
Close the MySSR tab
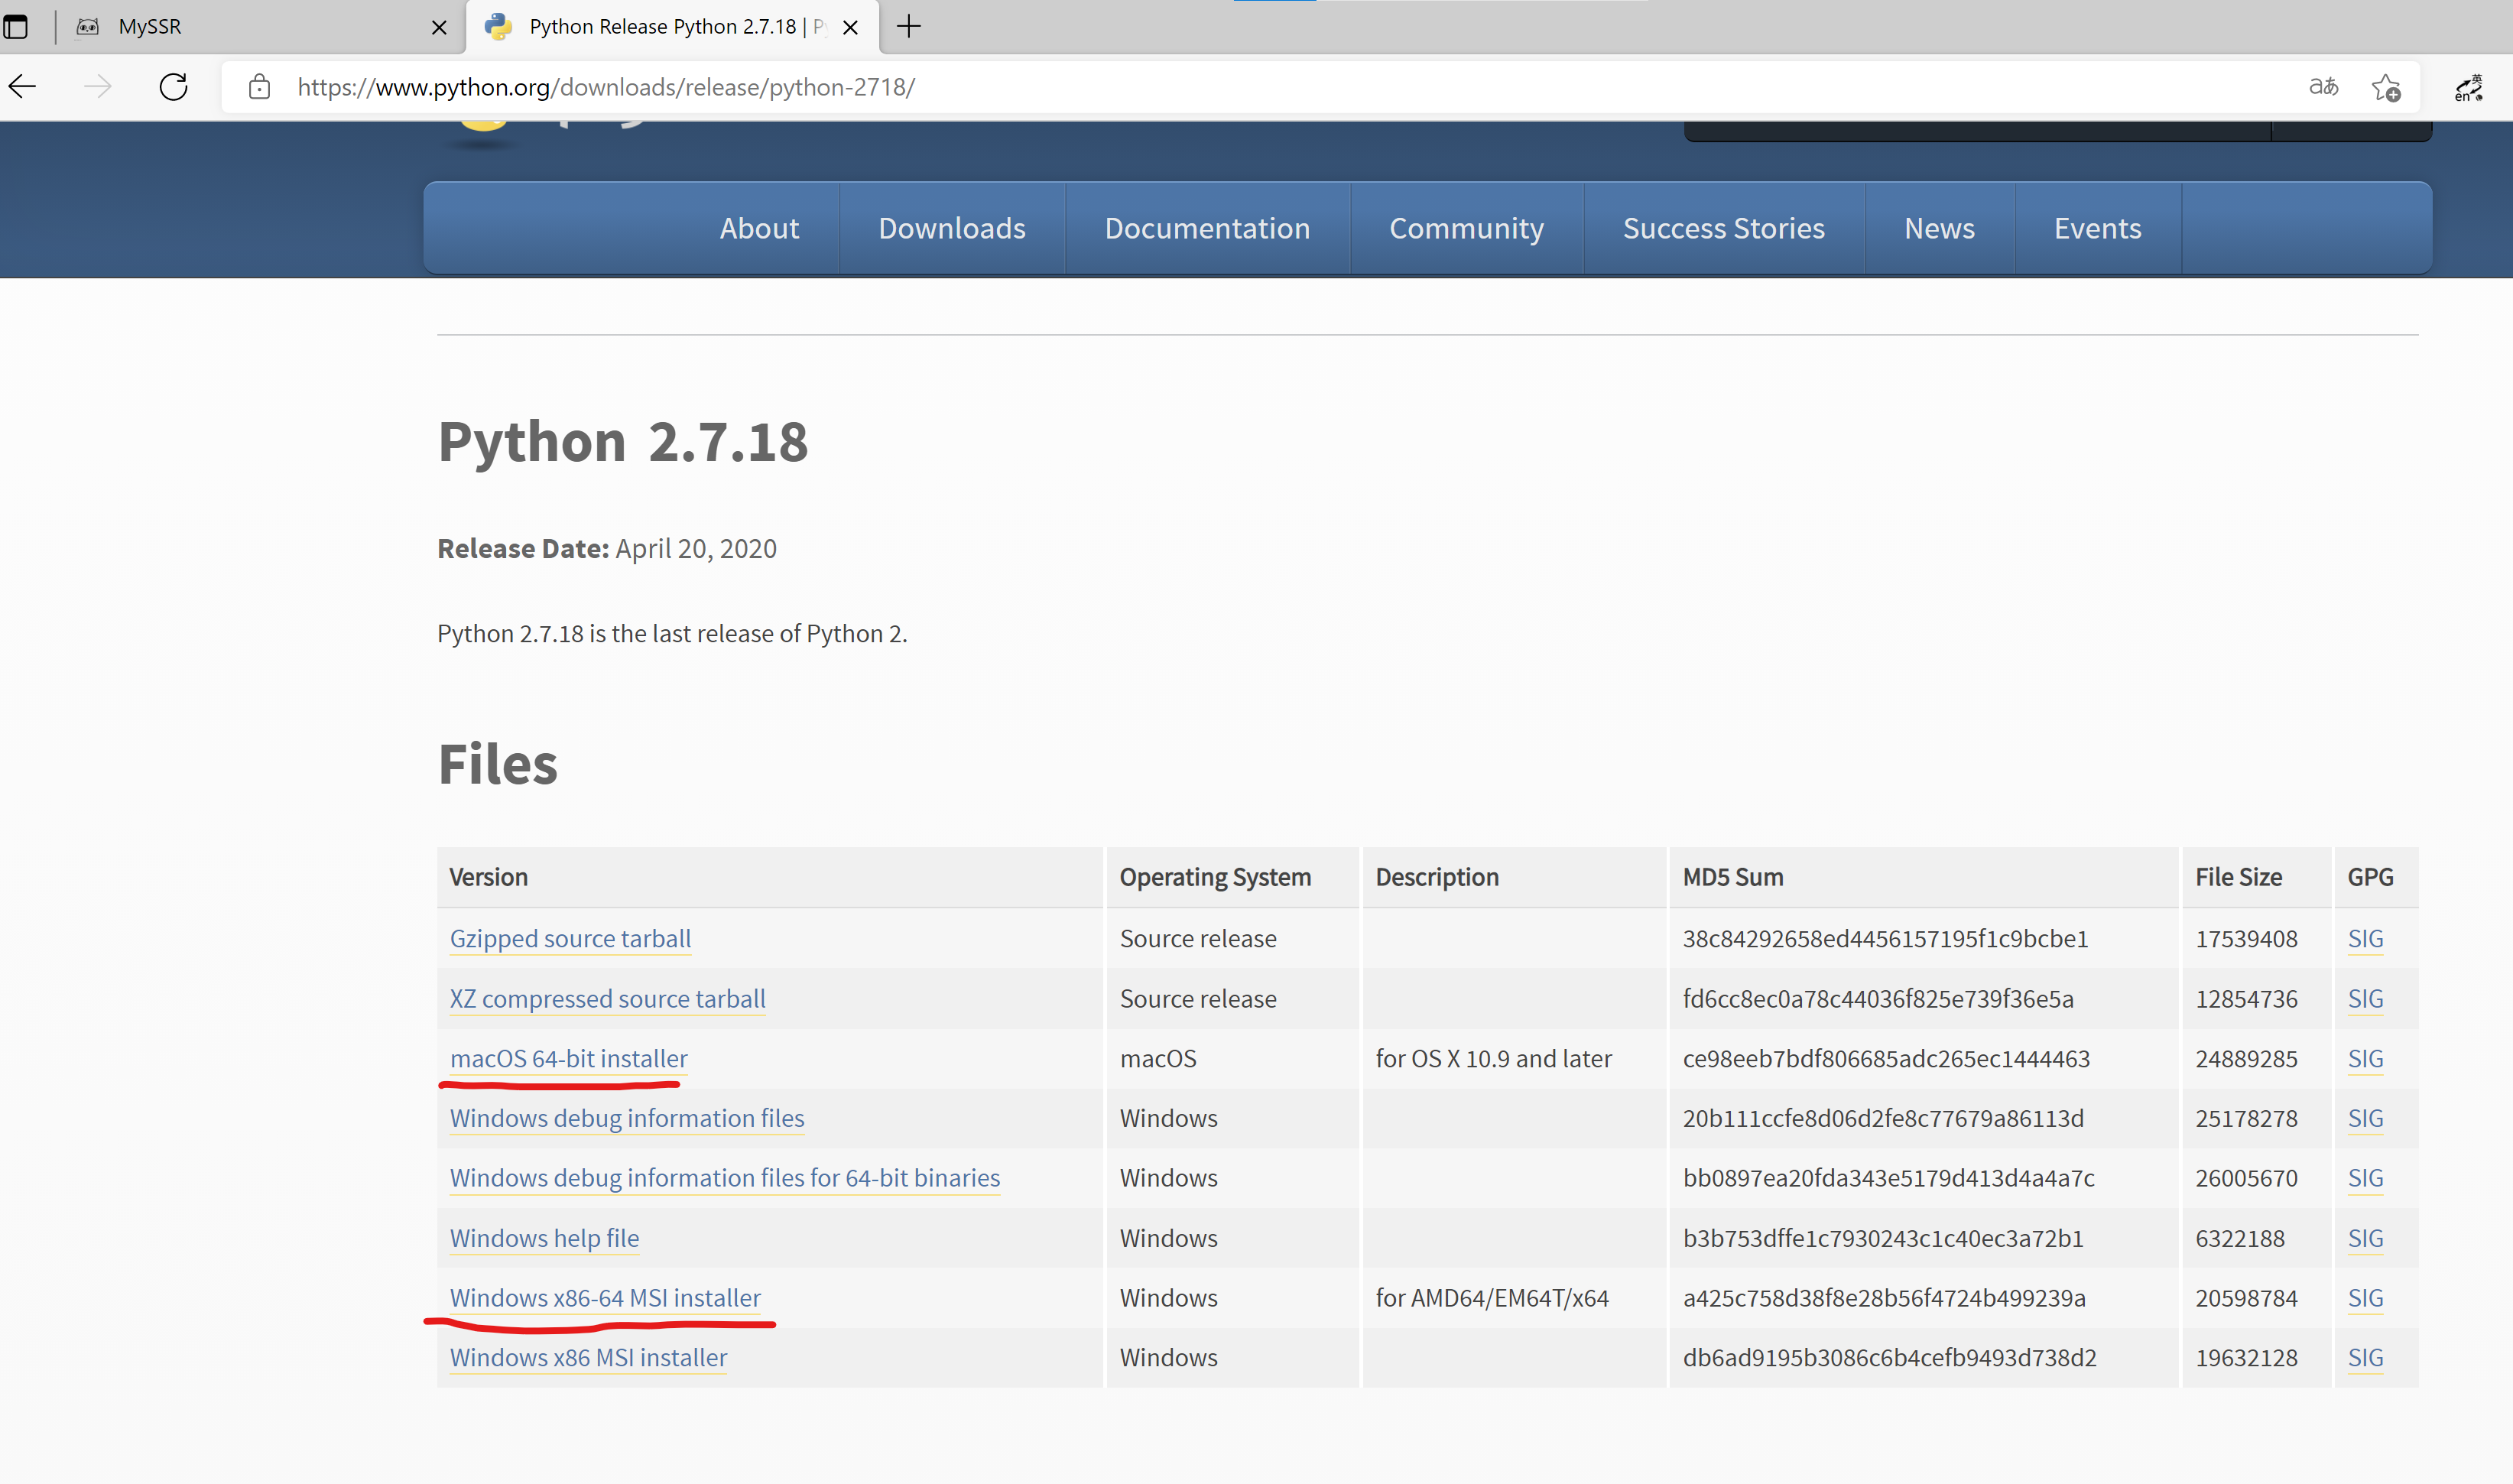pos(439,28)
